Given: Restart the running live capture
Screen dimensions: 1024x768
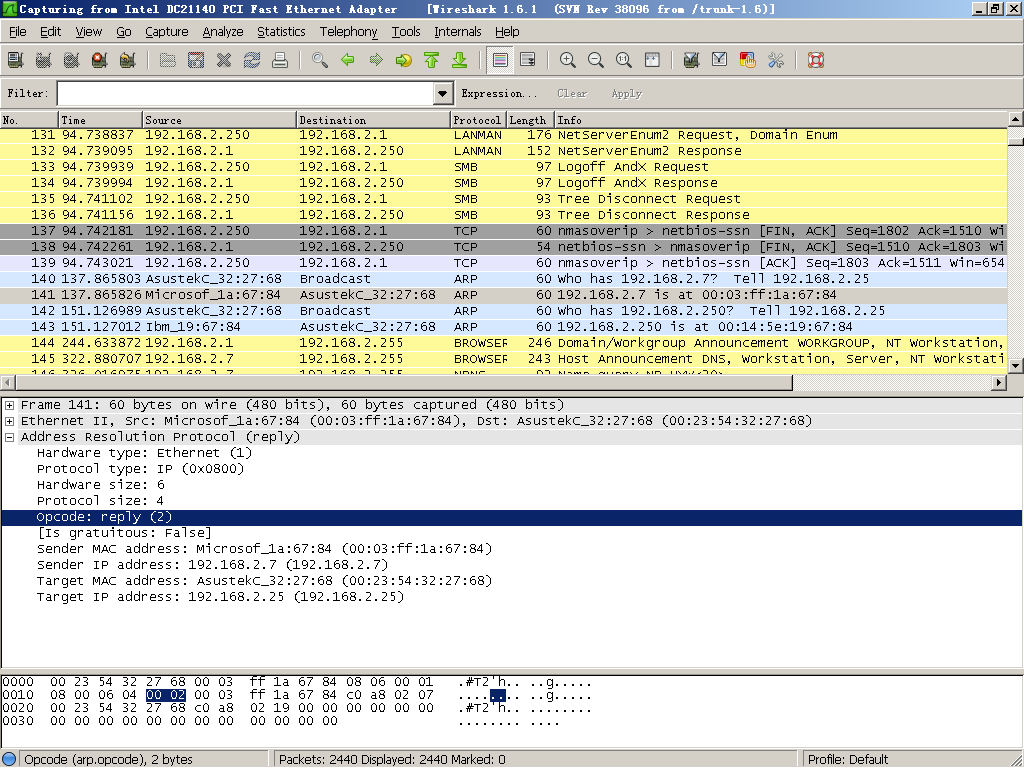Looking at the screenshot, I should click(127, 60).
